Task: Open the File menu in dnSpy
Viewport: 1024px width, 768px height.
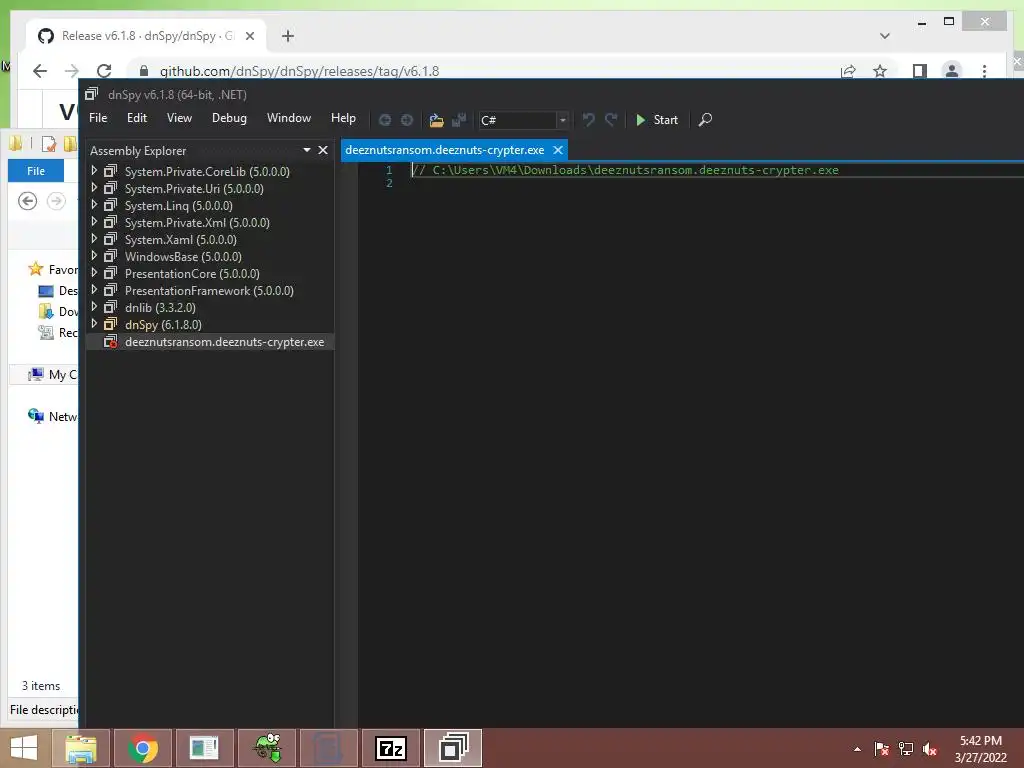Action: point(98,118)
